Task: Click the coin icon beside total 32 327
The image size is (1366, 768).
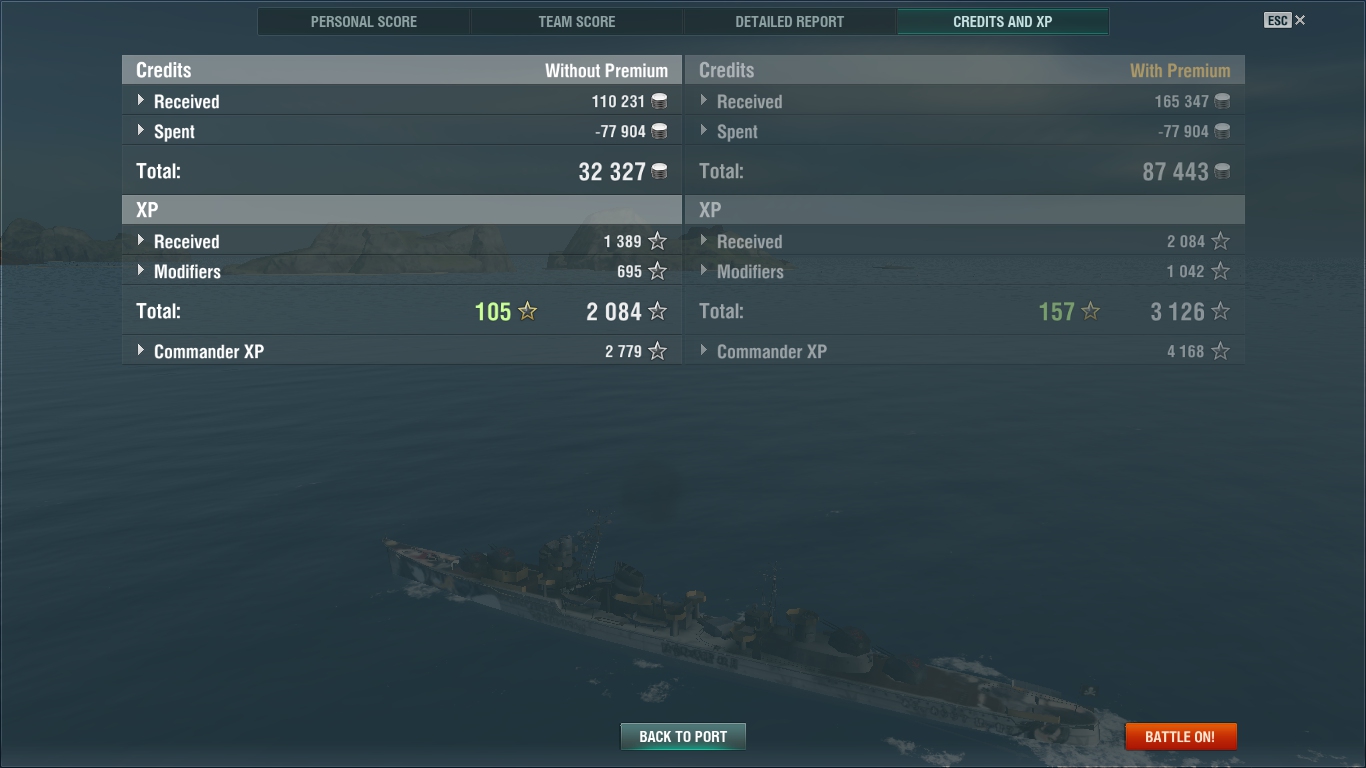Action: (659, 171)
